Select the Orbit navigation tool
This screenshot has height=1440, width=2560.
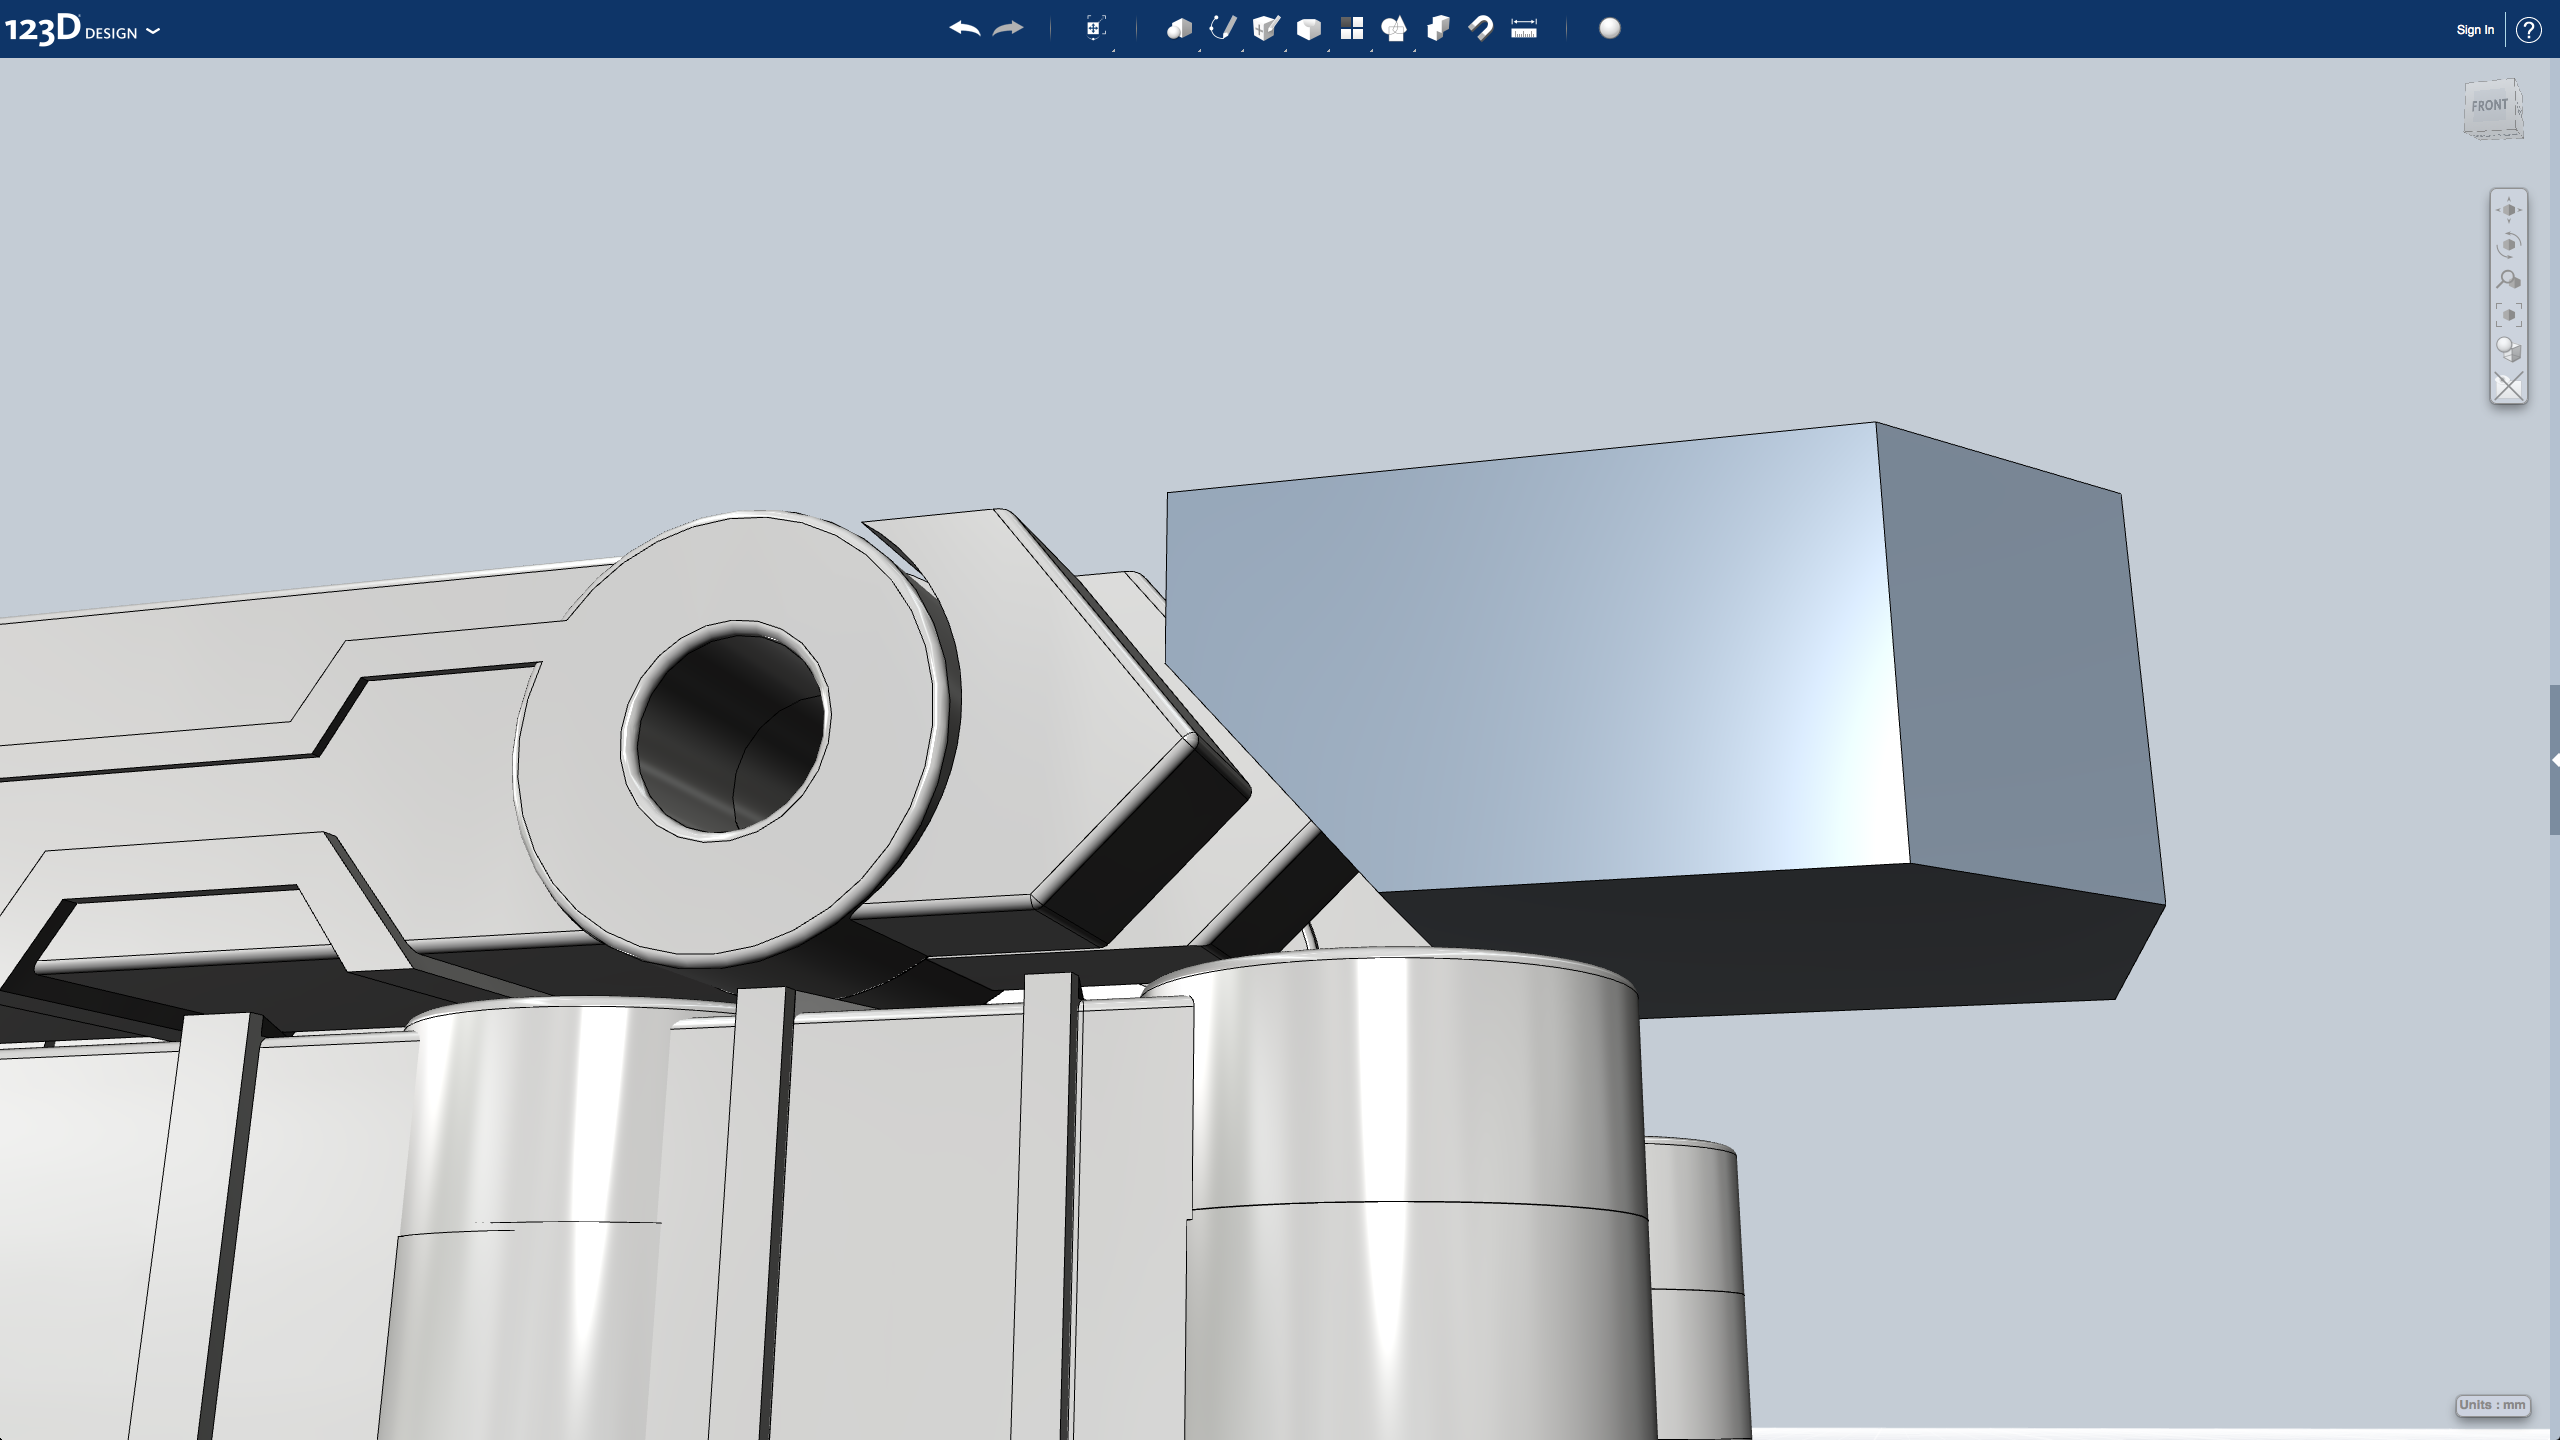[x=2508, y=245]
